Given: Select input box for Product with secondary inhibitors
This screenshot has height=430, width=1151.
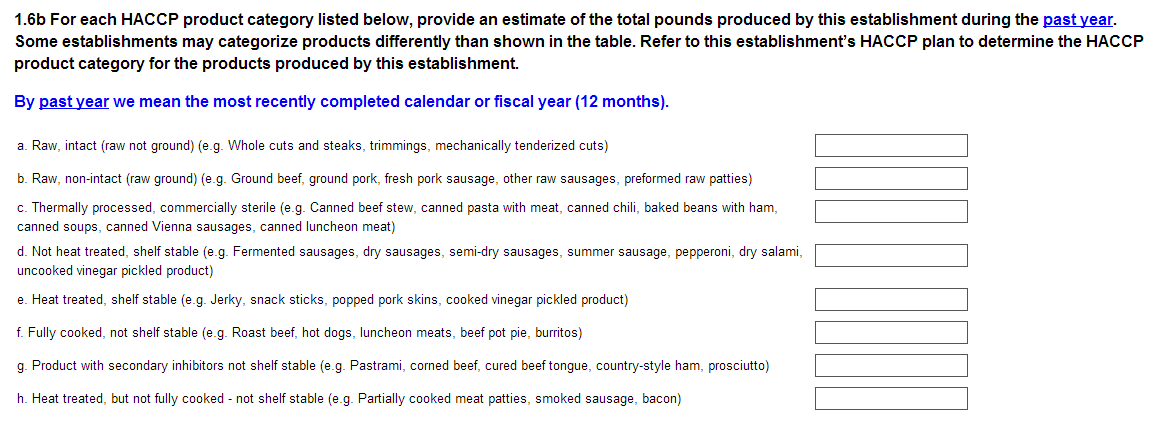Looking at the screenshot, I should coord(891,365).
